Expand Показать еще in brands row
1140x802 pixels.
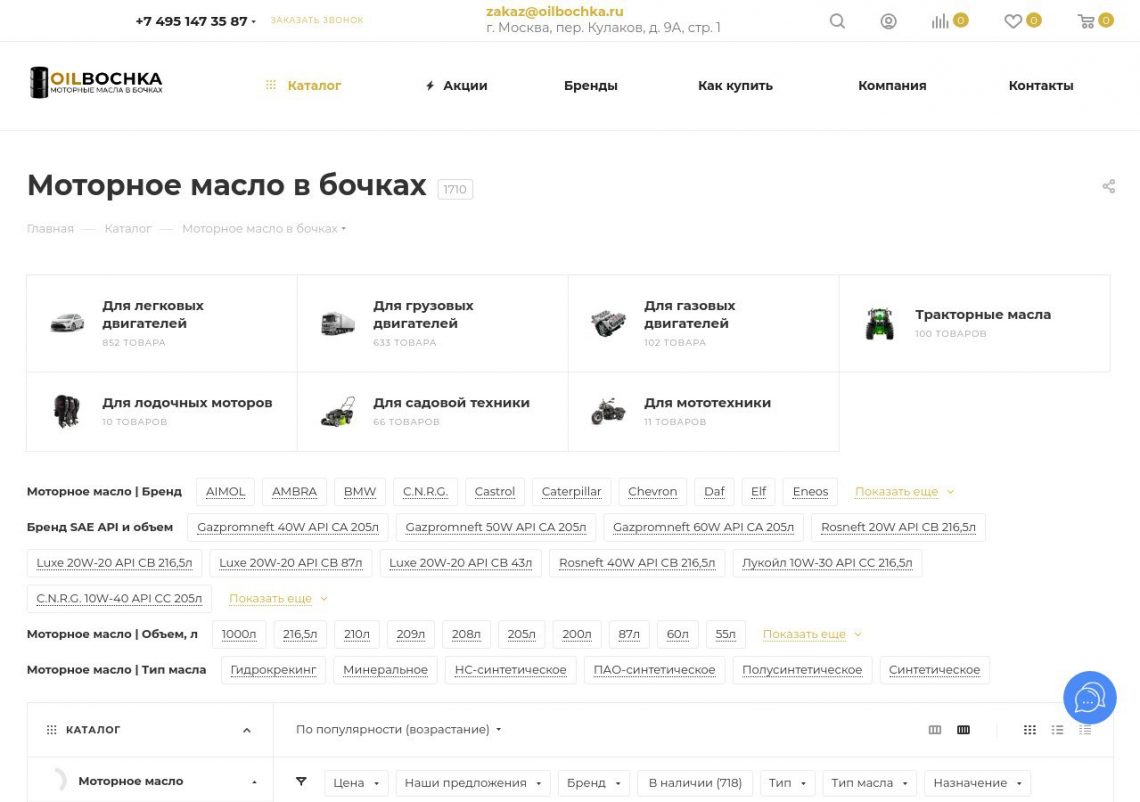(x=895, y=491)
